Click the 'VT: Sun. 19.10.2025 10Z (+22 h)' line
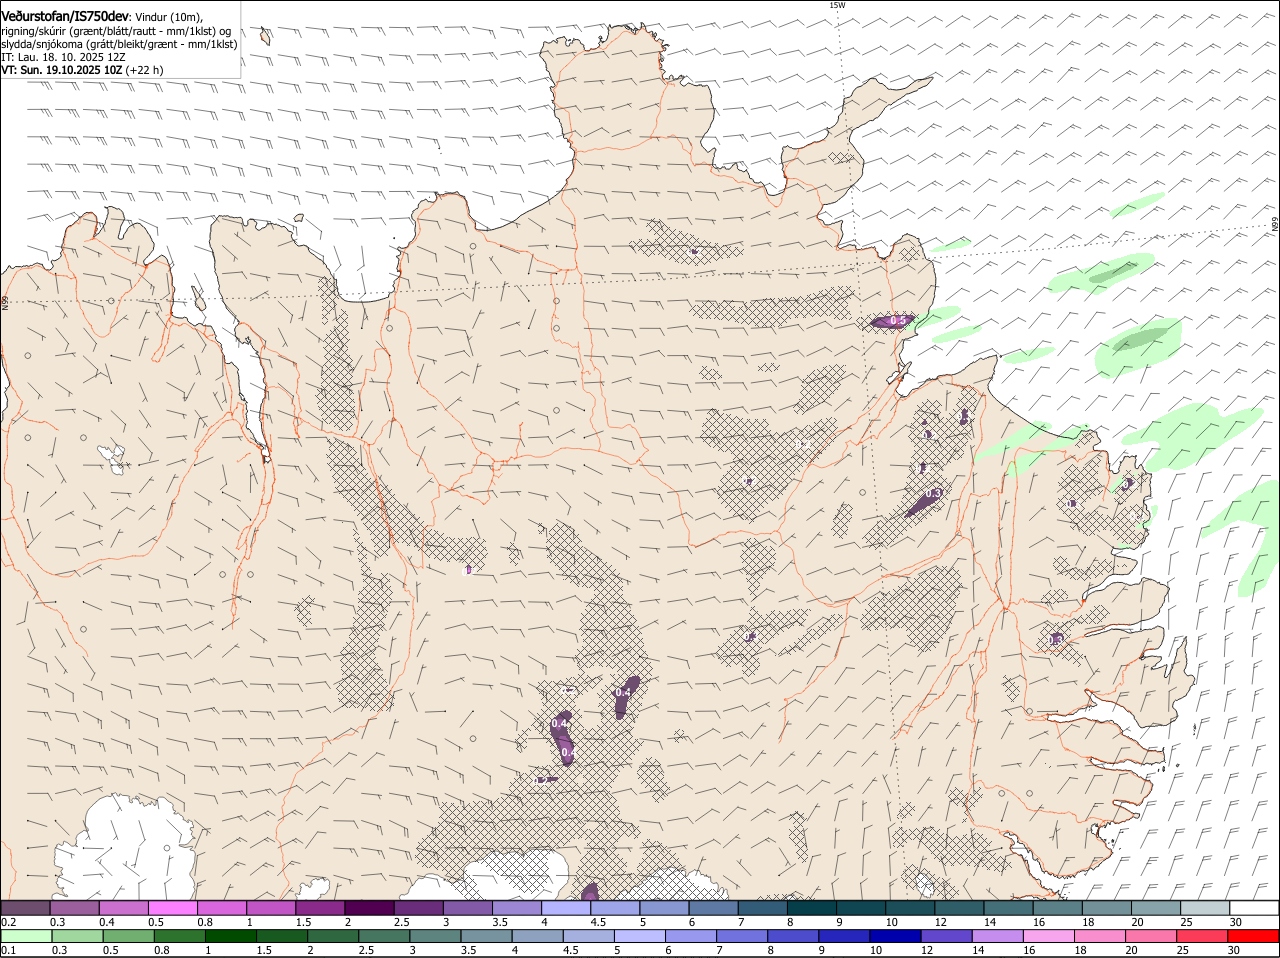The image size is (1280, 958). (x=82, y=70)
